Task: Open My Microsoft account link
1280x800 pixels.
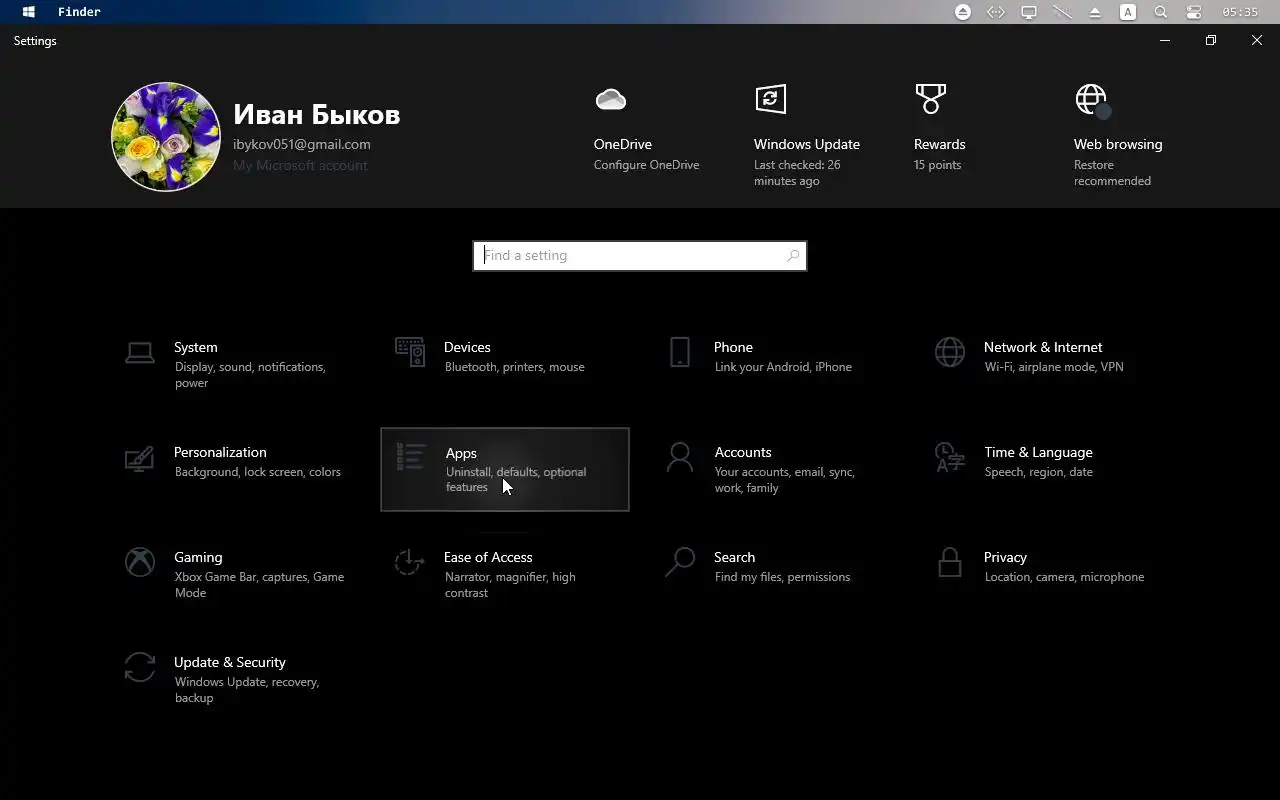Action: tap(300, 165)
